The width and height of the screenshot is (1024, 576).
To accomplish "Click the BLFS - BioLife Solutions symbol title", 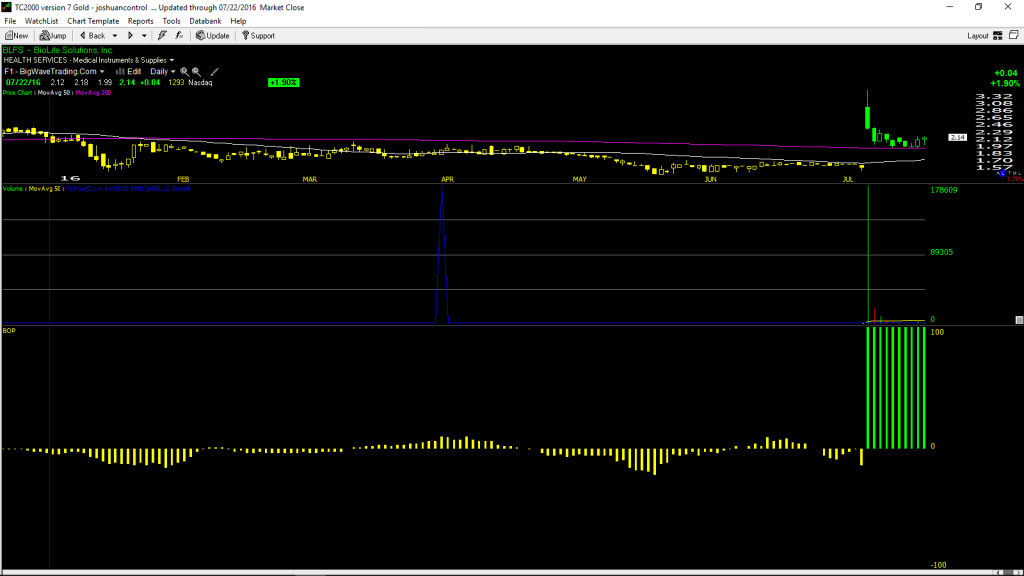I will pos(58,50).
